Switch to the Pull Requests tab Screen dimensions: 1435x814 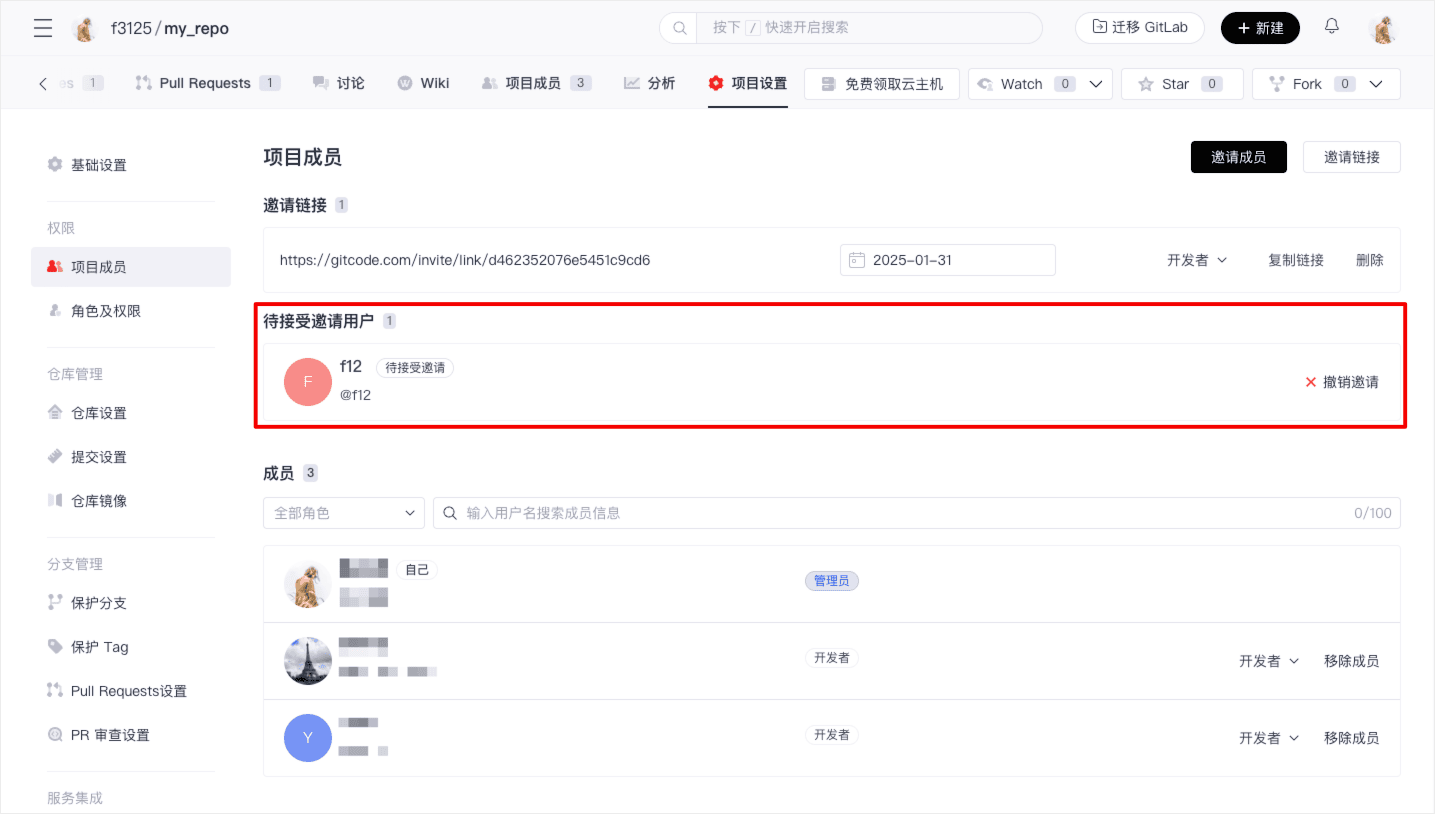point(205,83)
